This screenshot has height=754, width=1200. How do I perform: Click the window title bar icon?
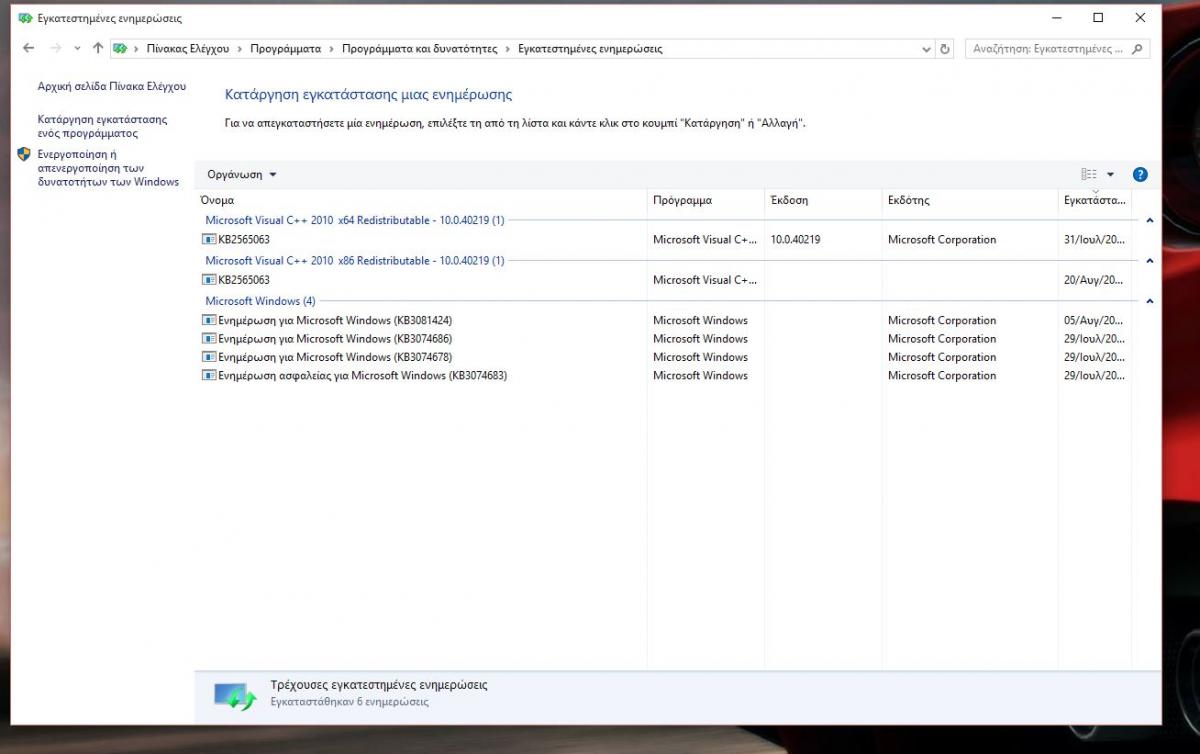tap(25, 18)
